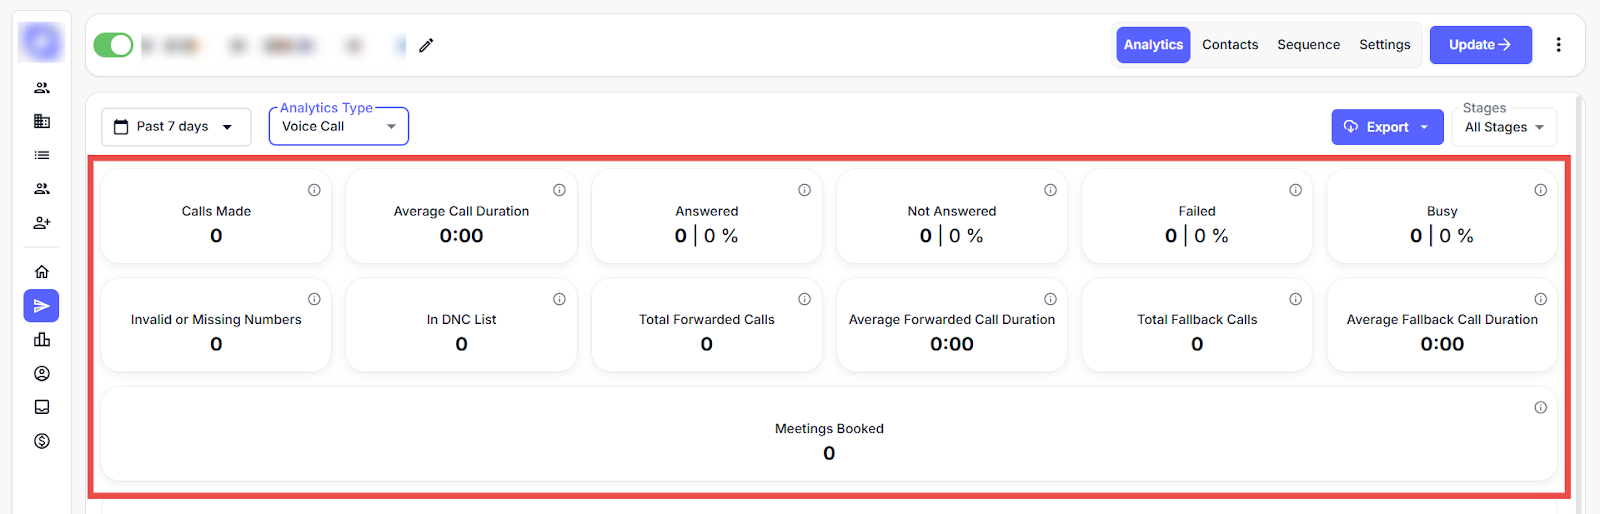
Task: Open the home icon in sidebar
Action: click(x=42, y=272)
